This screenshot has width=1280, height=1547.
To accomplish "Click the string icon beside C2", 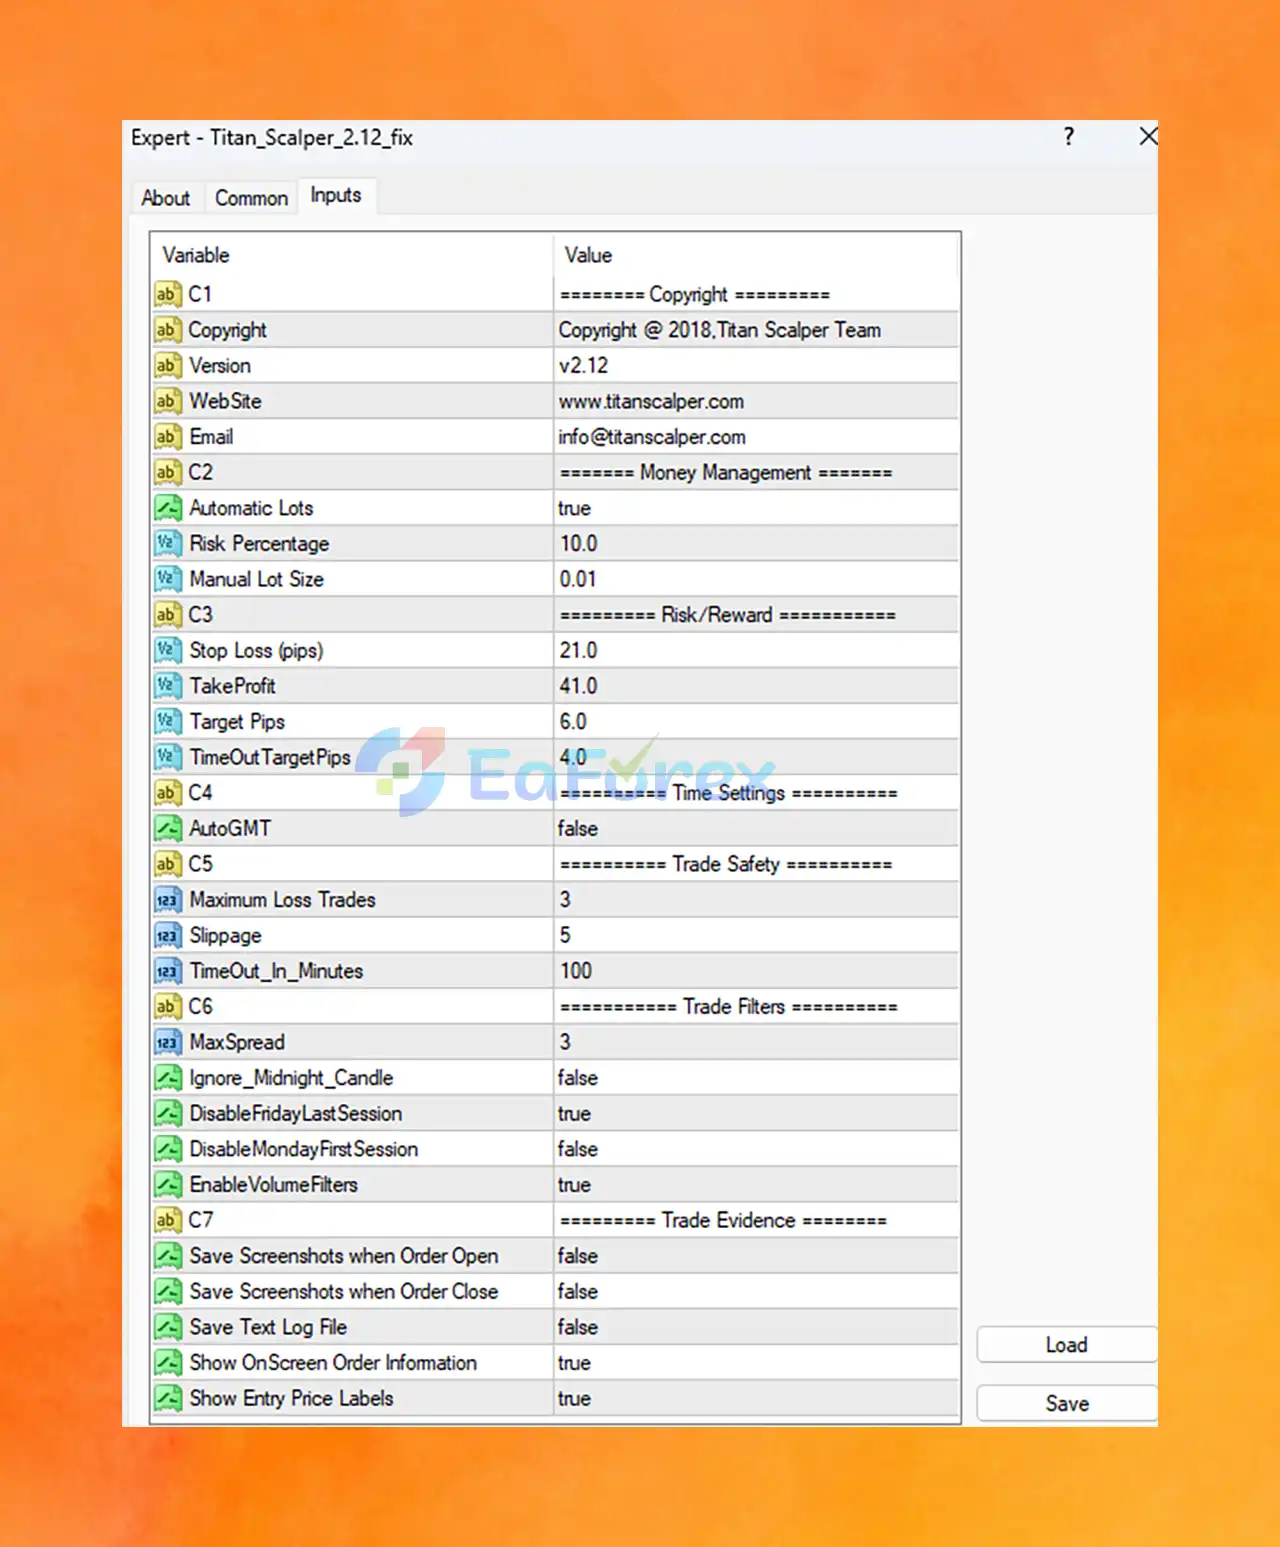I will point(168,472).
